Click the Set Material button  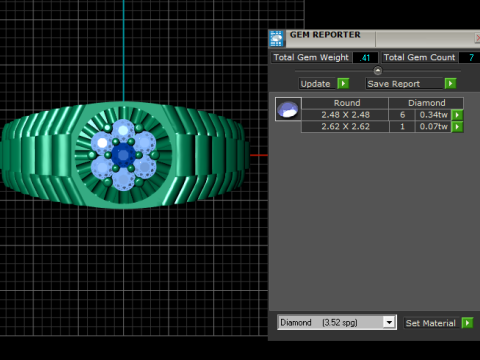click(x=431, y=323)
